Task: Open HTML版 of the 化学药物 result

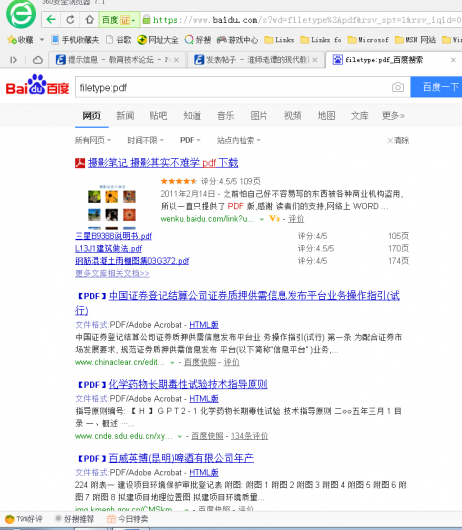Action: pyautogui.click(x=204, y=399)
